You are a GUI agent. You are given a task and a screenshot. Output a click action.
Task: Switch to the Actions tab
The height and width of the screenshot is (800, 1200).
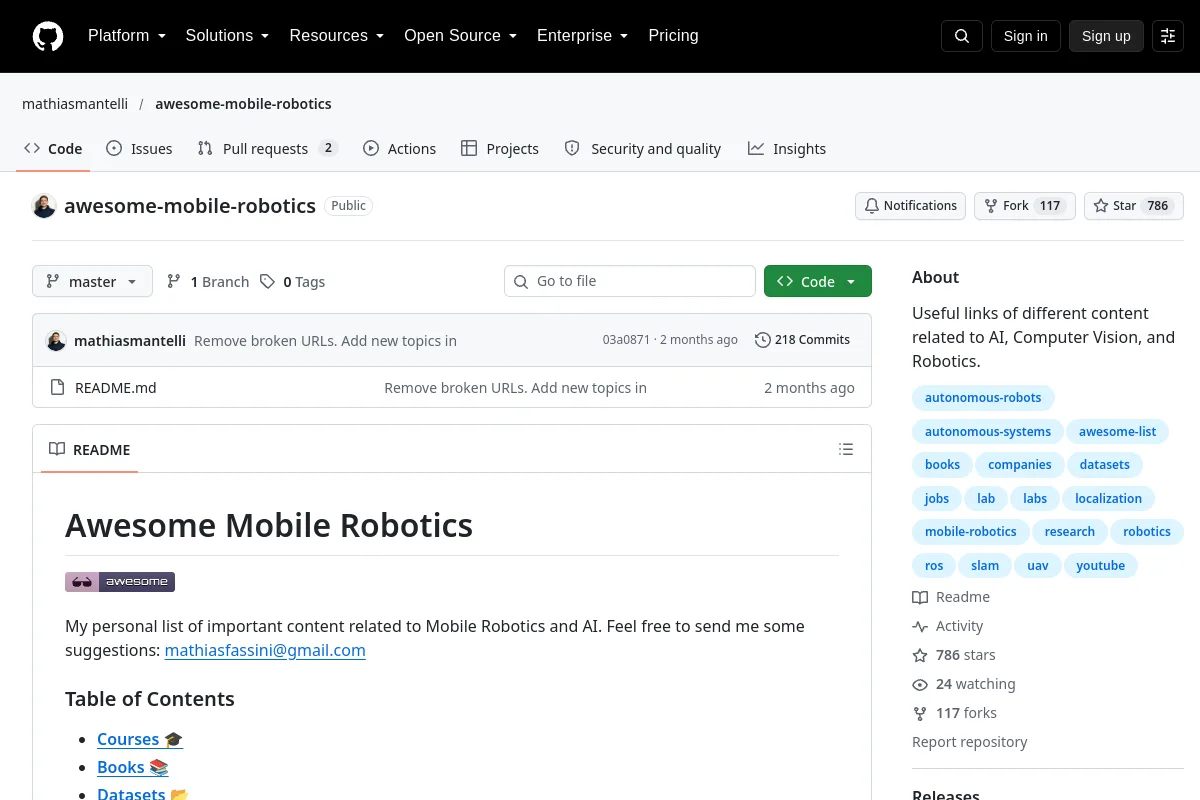[x=400, y=148]
